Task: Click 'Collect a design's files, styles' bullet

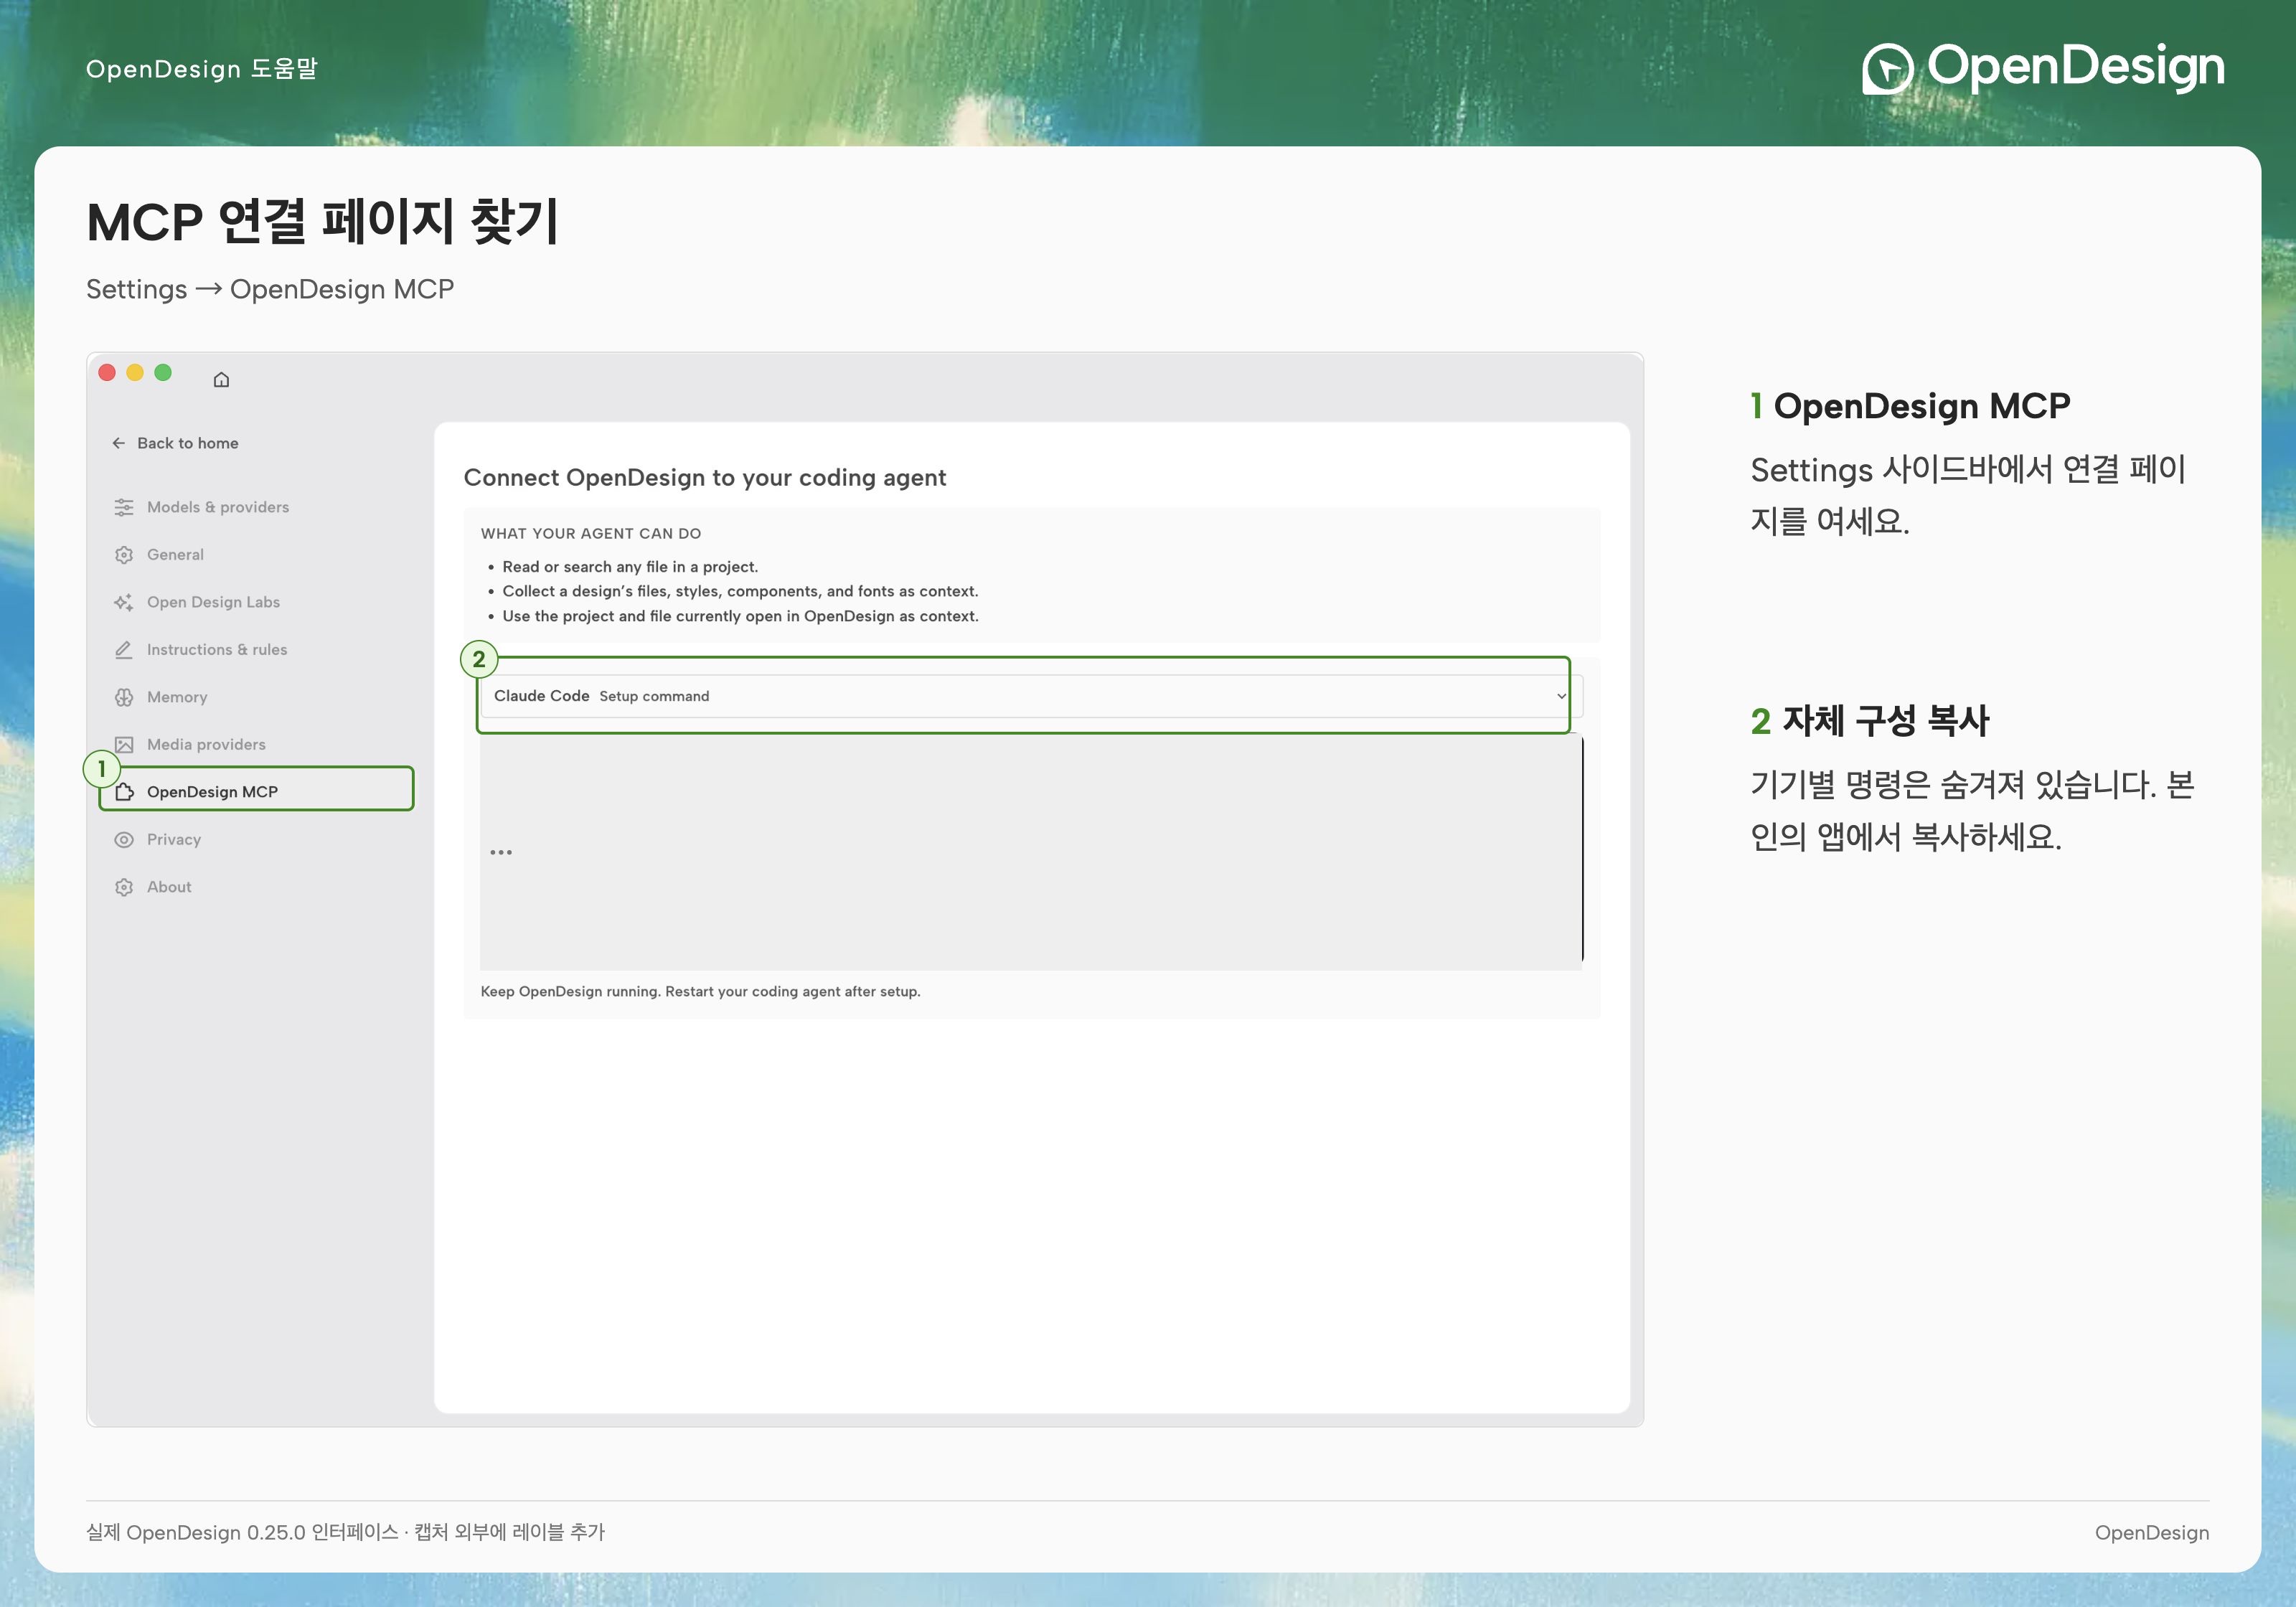Action: click(740, 592)
